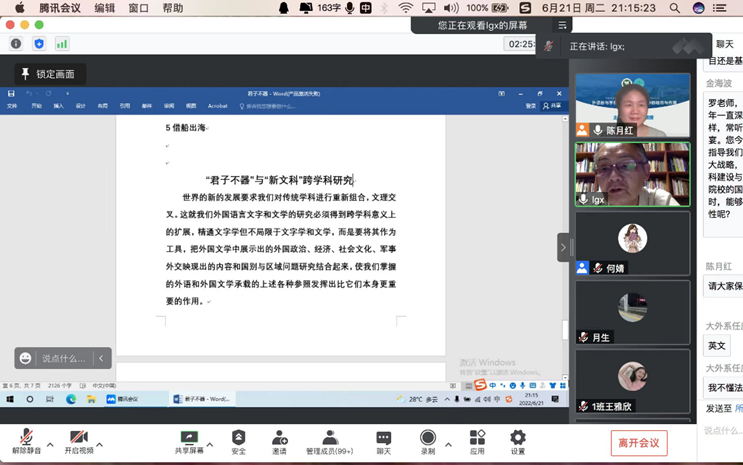Open meeting info icon in top bar
Viewport: 743px width, 465px height.
point(16,44)
